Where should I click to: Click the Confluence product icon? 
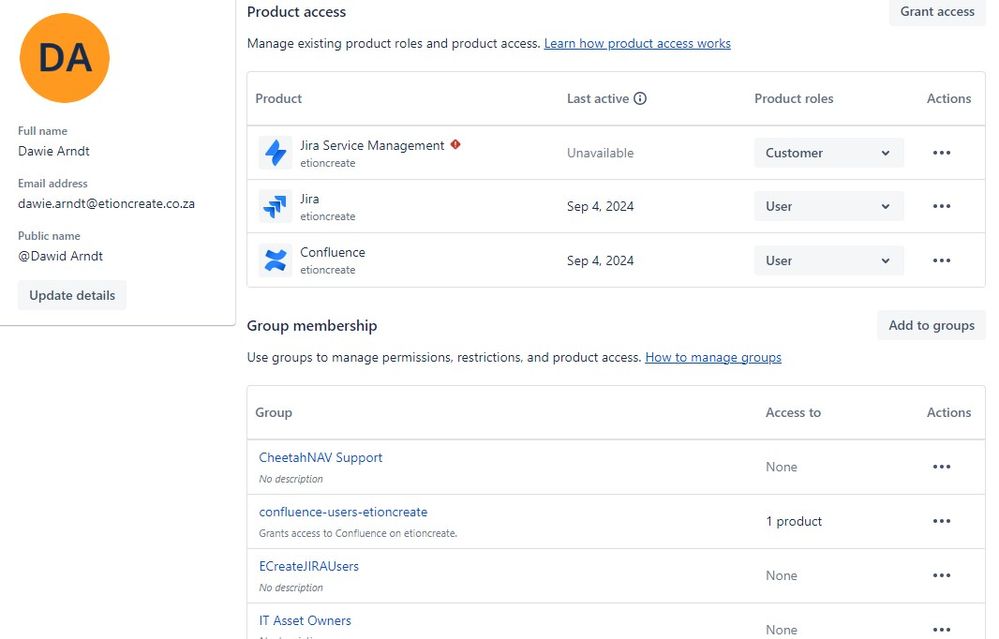point(275,260)
